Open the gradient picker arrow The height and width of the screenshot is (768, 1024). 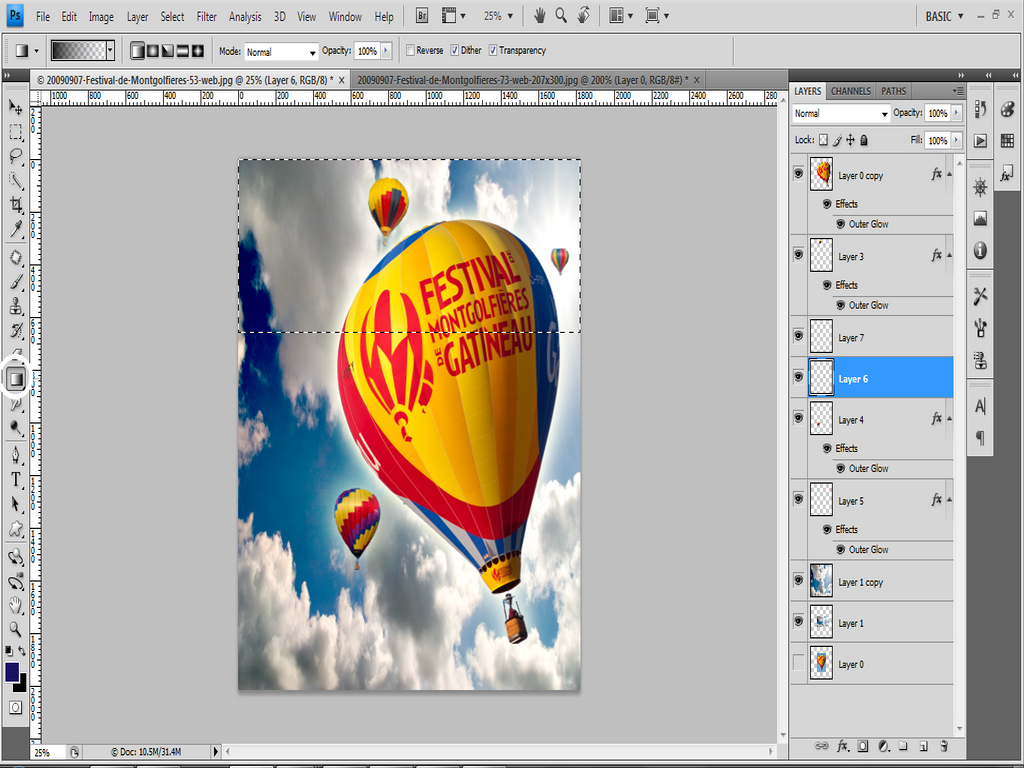(110, 50)
